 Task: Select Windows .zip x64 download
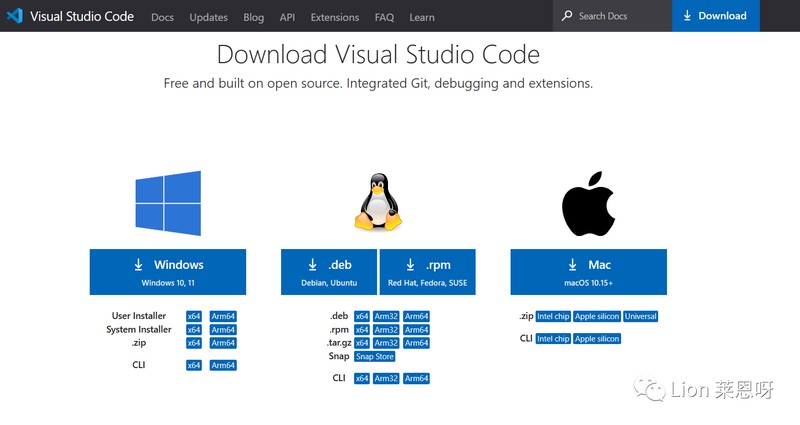click(194, 343)
